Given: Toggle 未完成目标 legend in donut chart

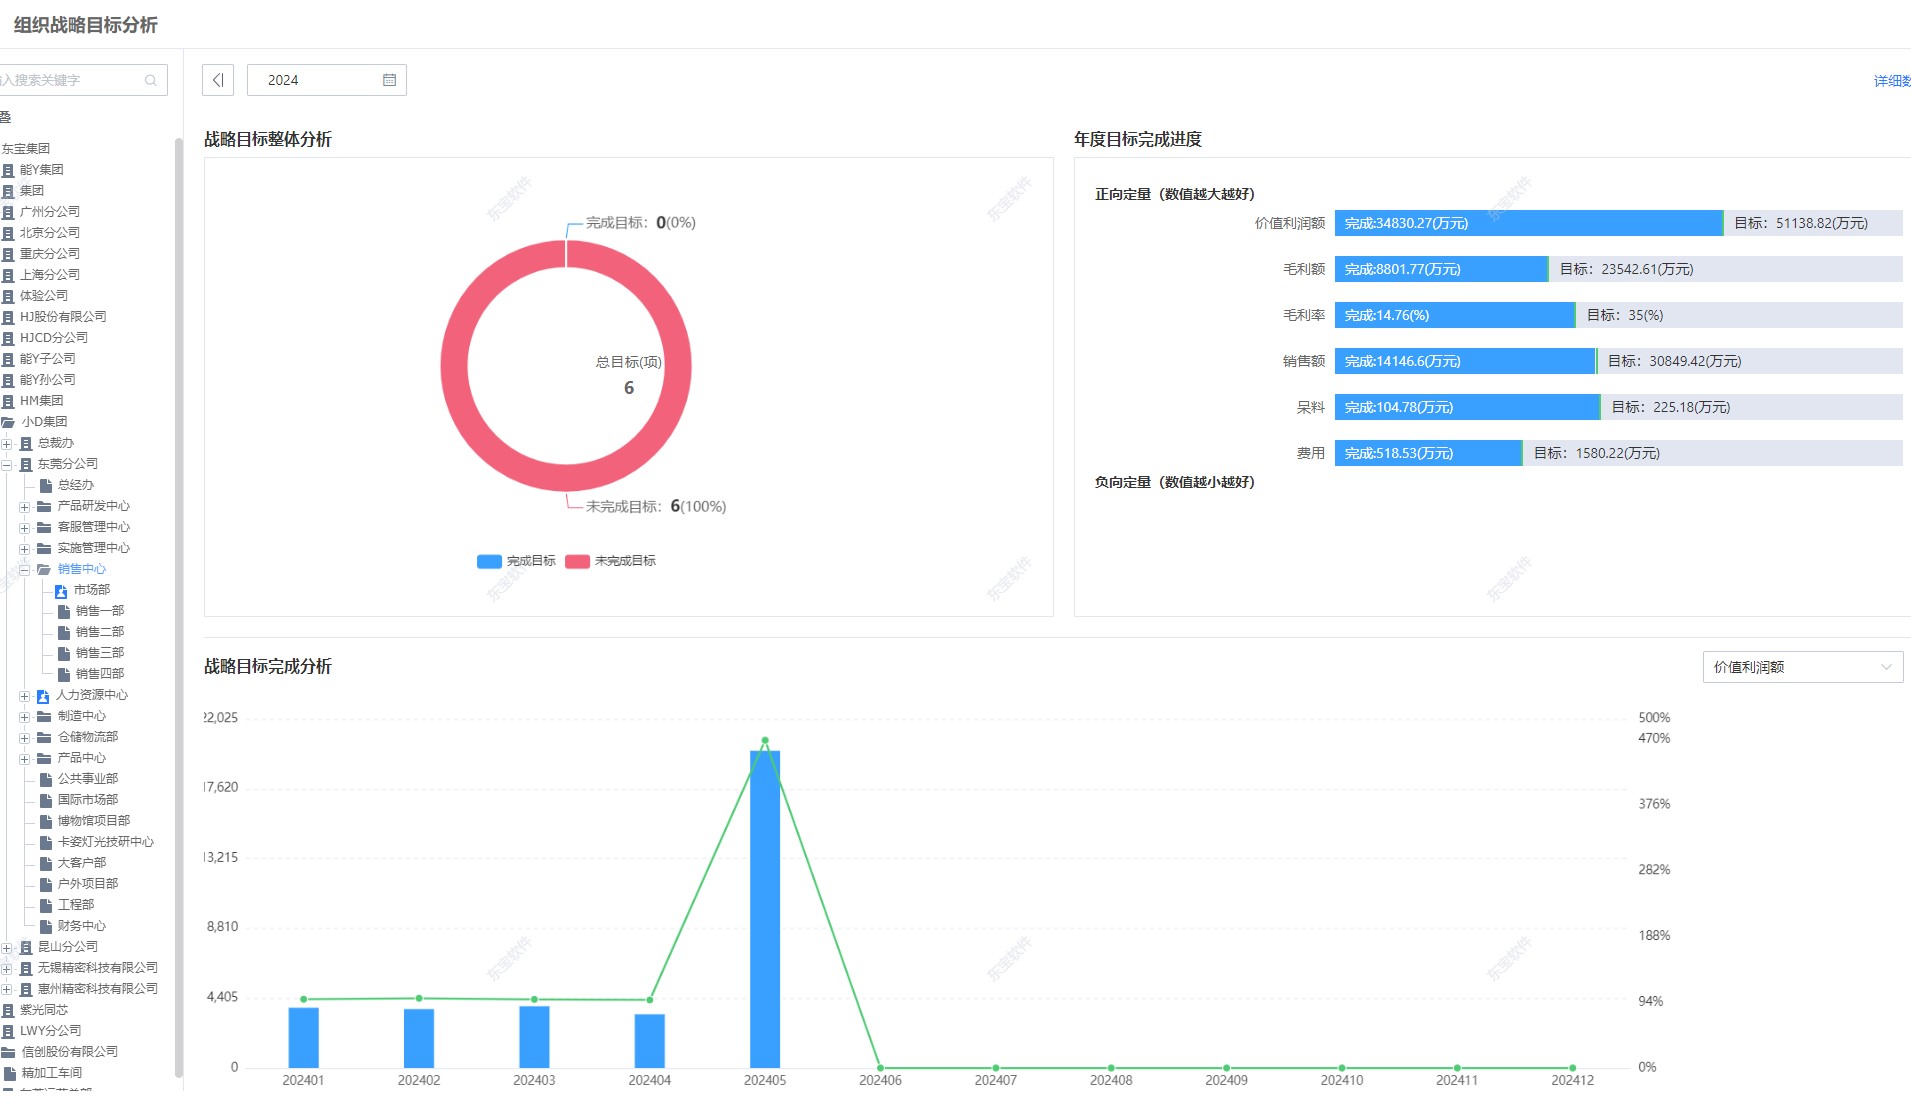Looking at the screenshot, I should click(610, 561).
